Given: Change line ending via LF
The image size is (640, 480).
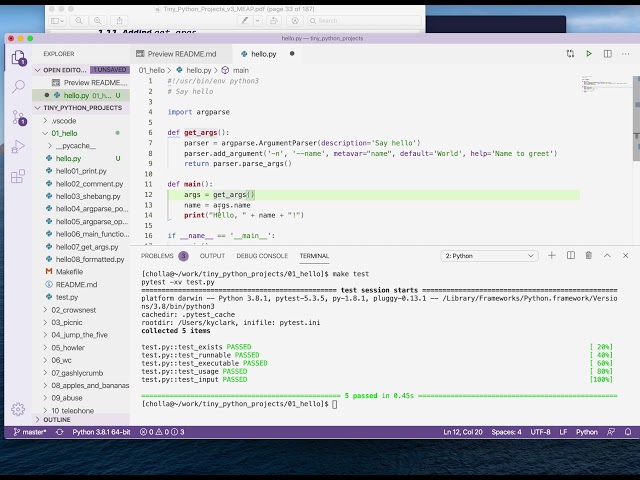Looking at the screenshot, I should point(563,432).
